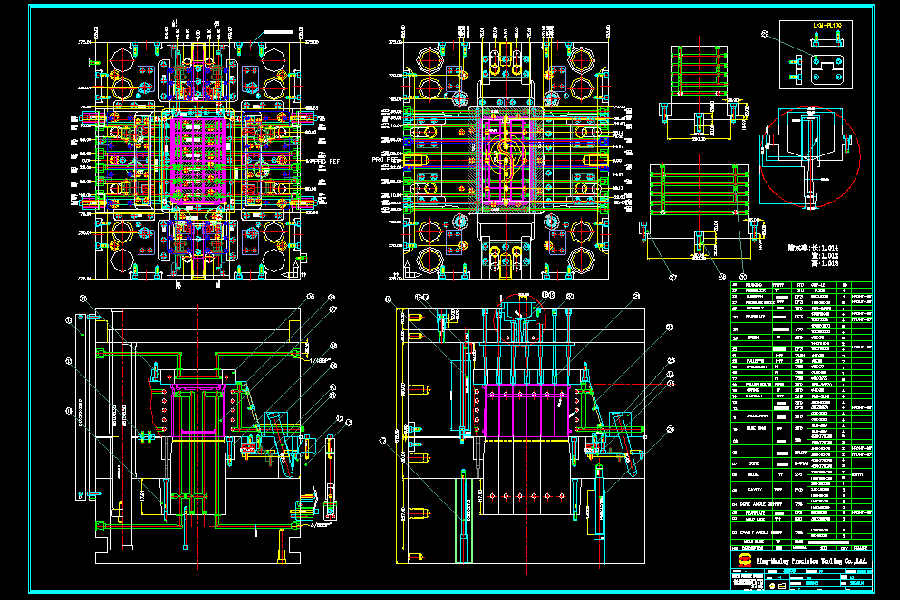Click balloon callout at top of LKM-PL100 box
Image resolution: width=900 pixels, height=600 pixels.
click(767, 34)
